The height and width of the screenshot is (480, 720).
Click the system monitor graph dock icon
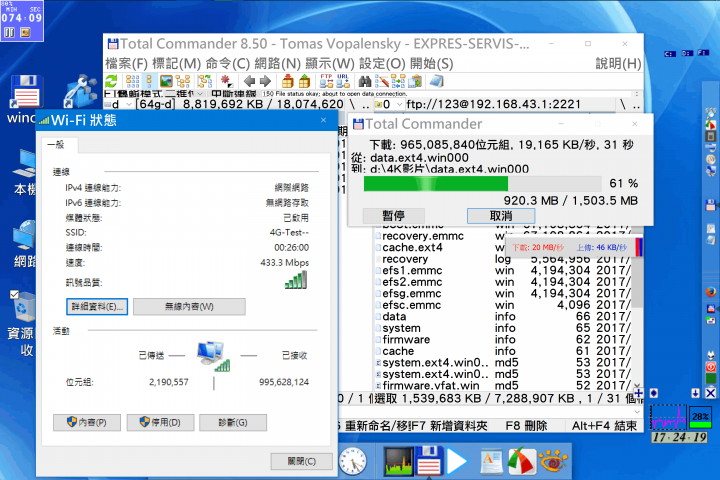398,461
